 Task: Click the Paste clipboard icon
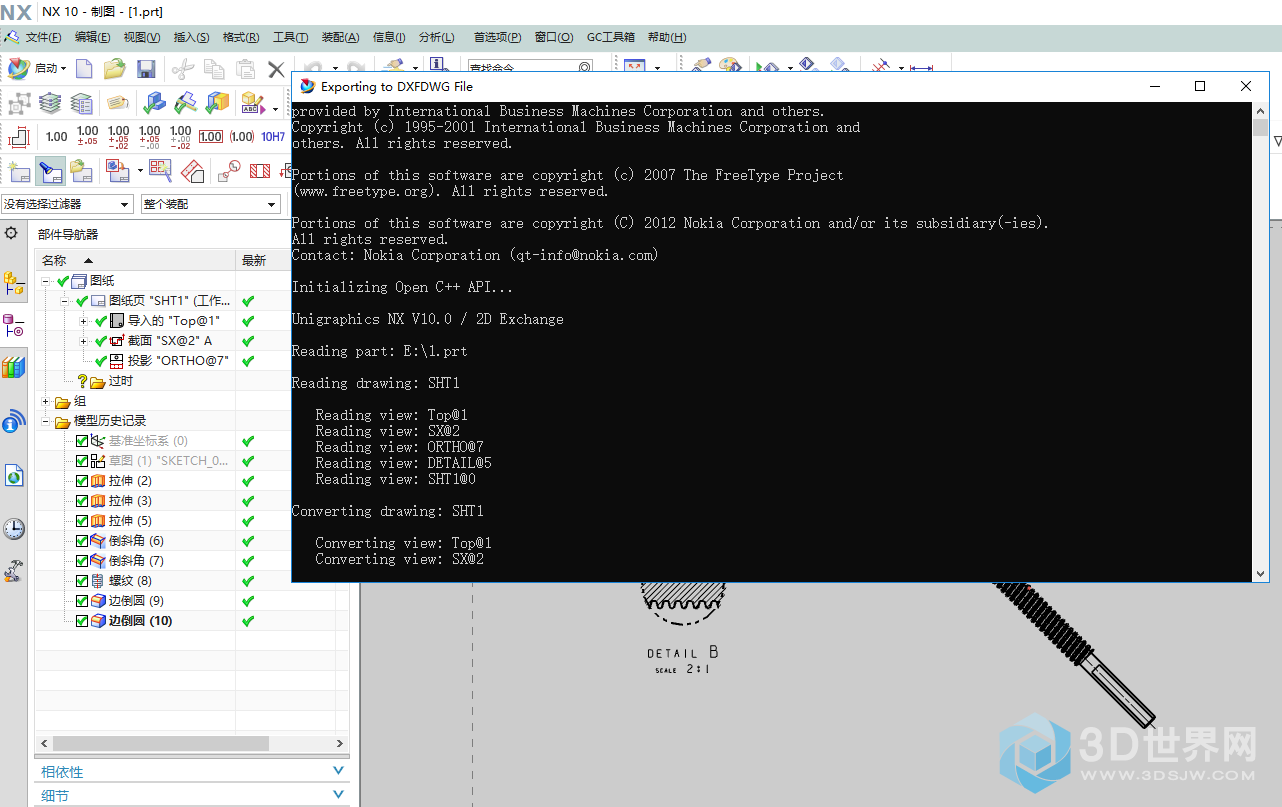click(x=245, y=69)
